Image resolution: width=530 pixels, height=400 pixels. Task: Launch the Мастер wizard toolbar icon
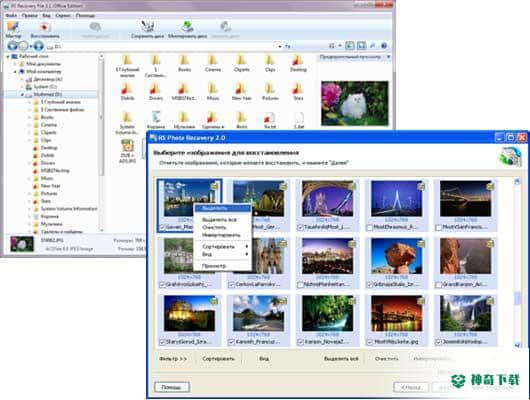14,29
